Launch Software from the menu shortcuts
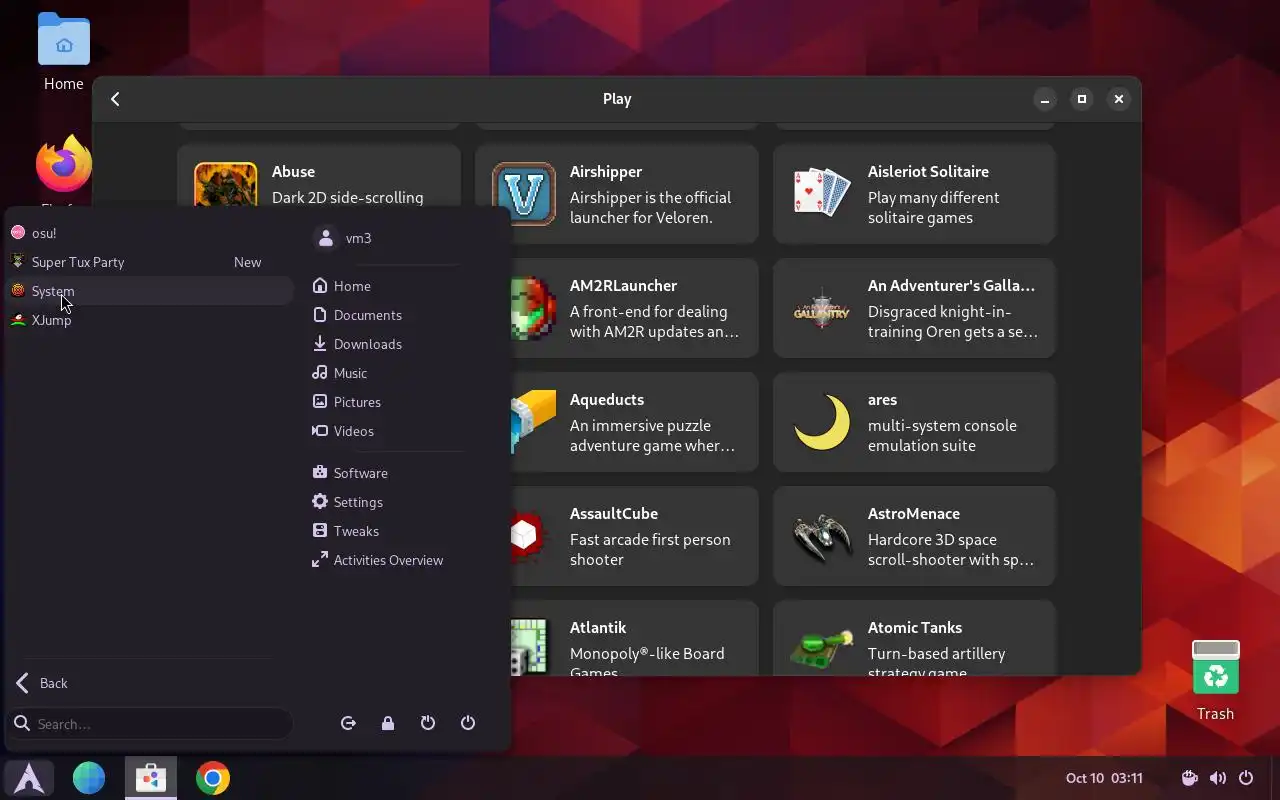 pyautogui.click(x=386, y=473)
